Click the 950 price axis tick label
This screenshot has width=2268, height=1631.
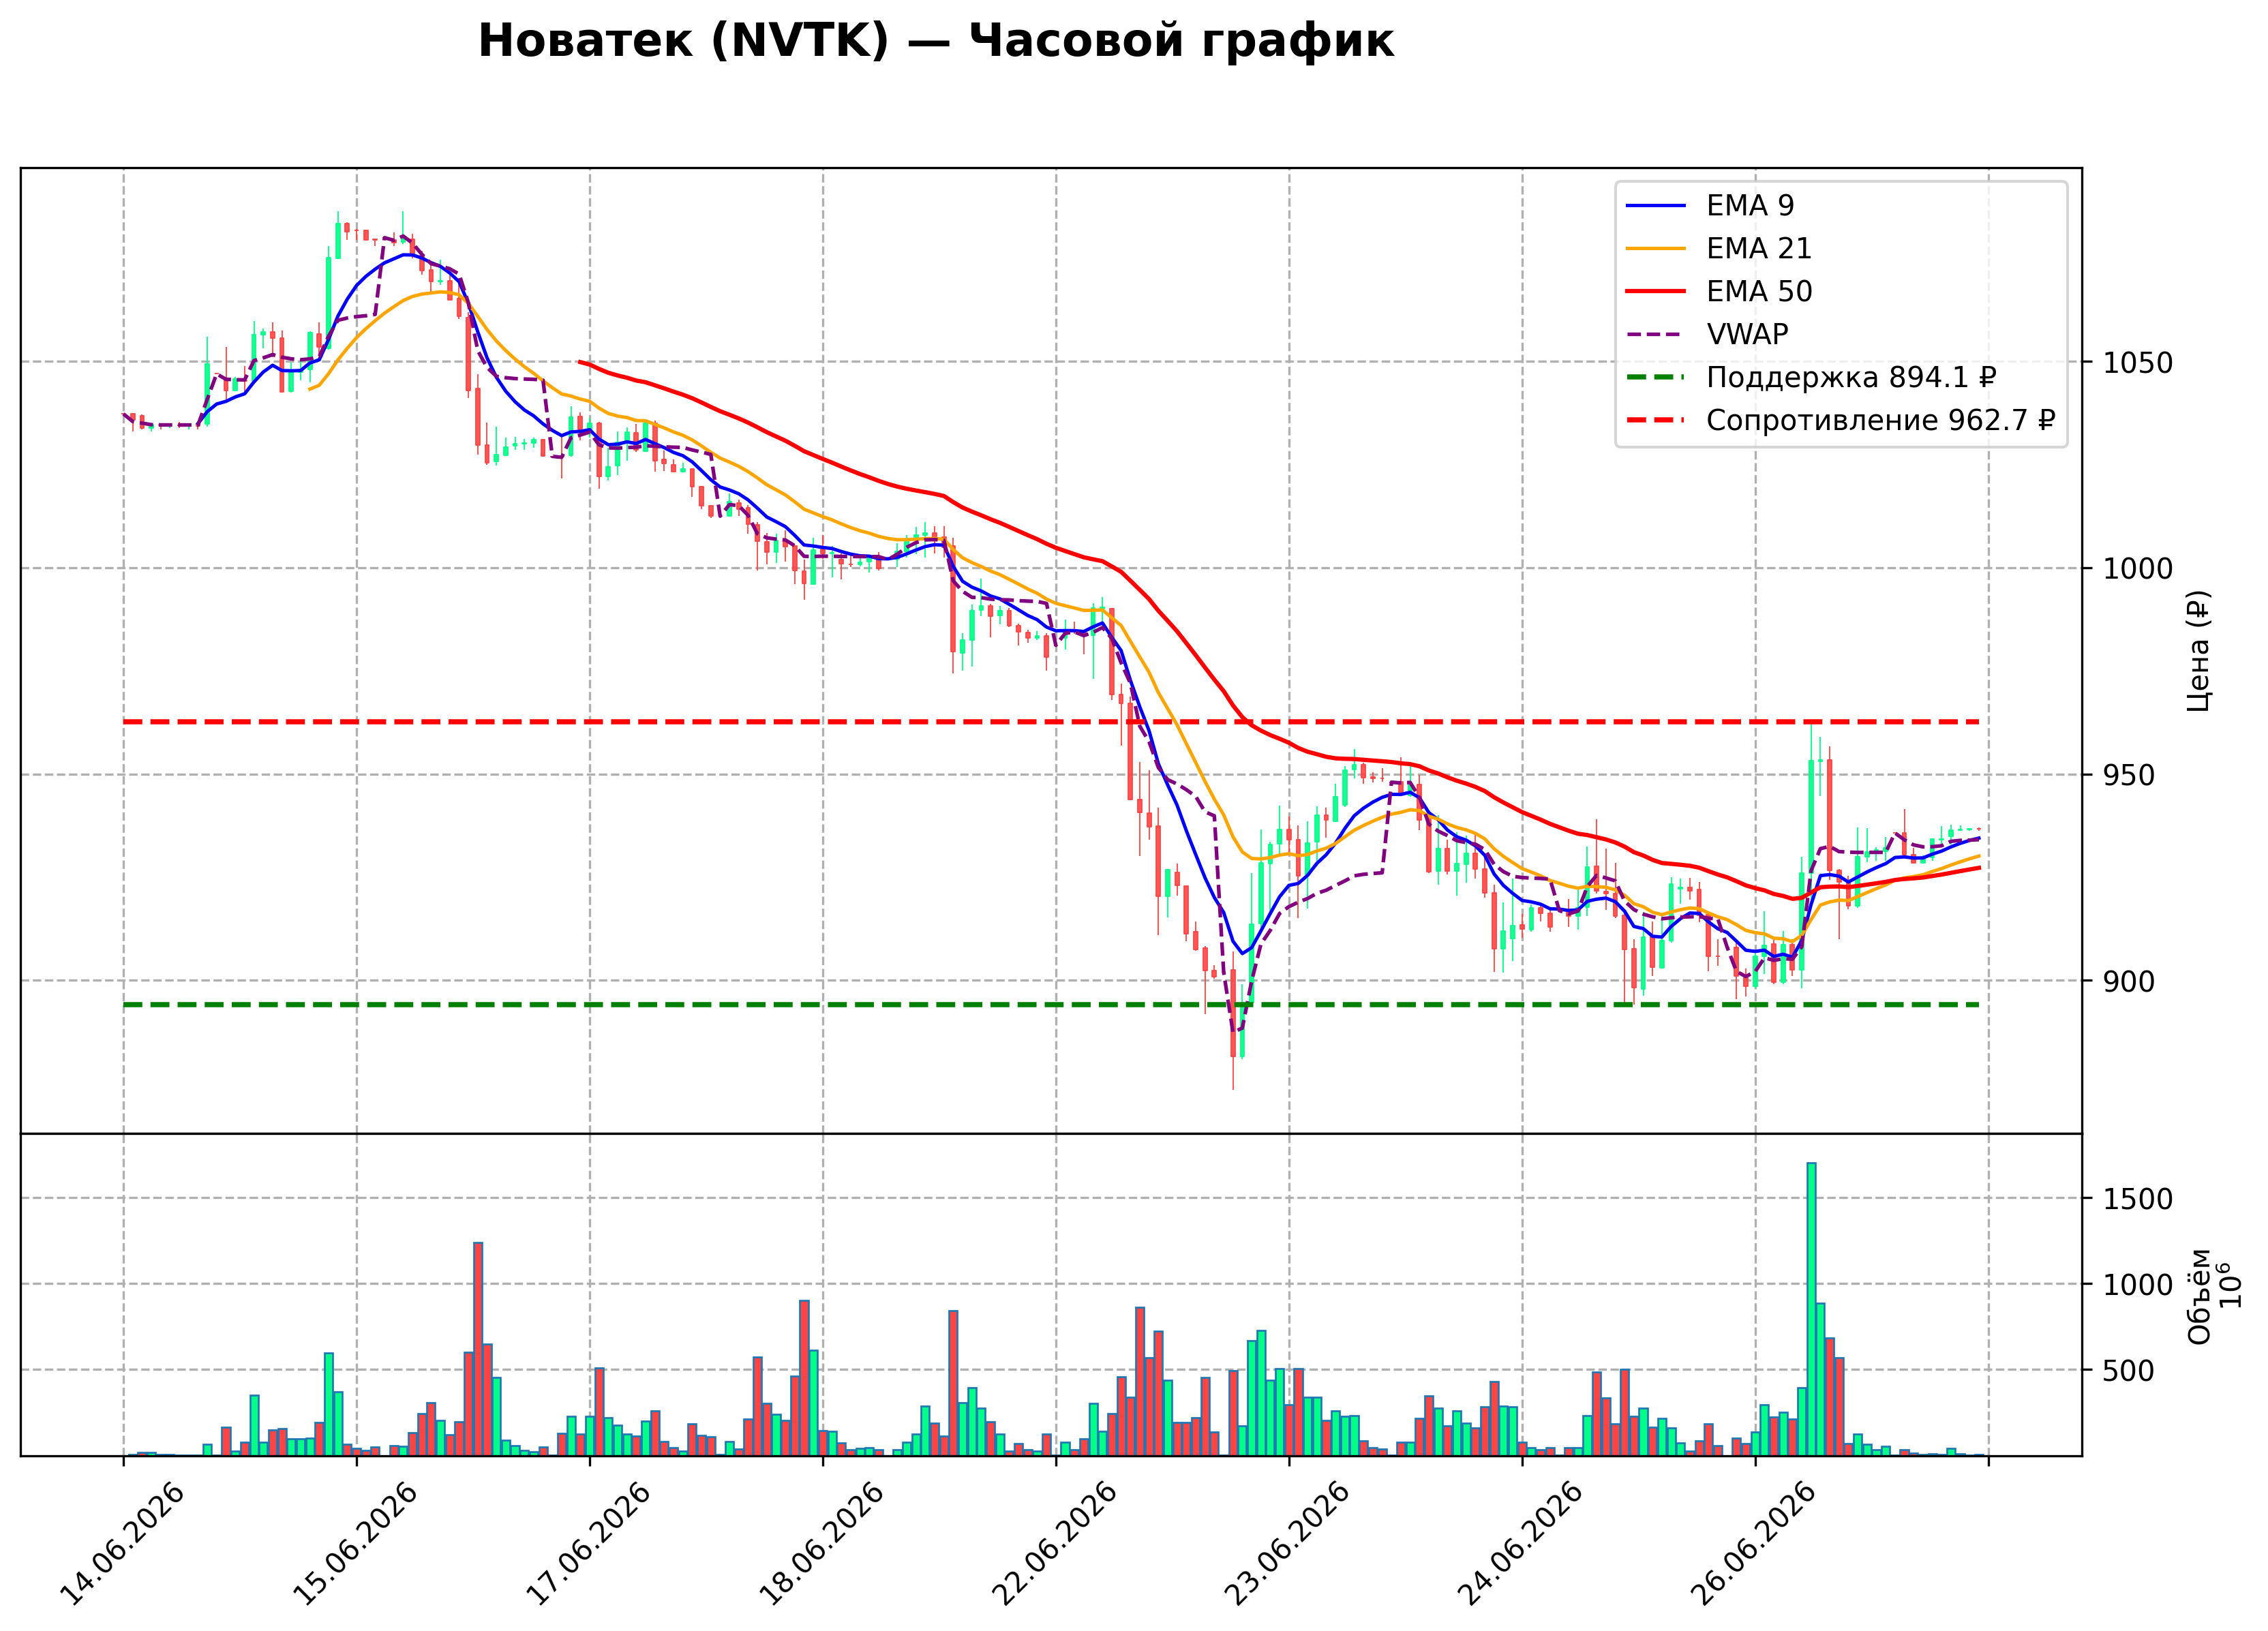click(2129, 775)
